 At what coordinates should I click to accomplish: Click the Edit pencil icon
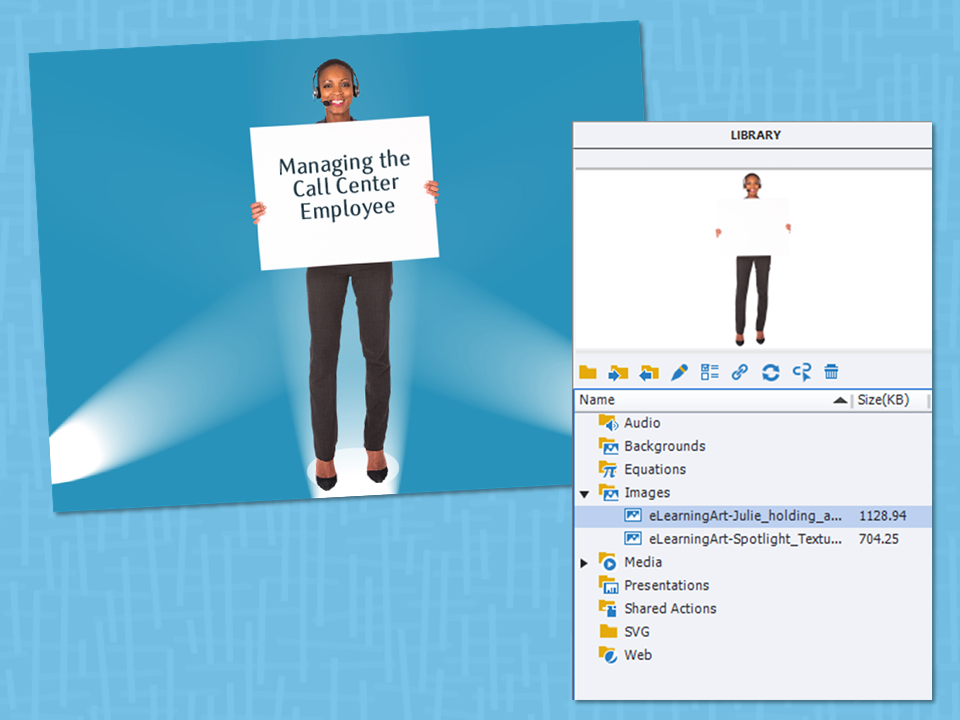679,372
